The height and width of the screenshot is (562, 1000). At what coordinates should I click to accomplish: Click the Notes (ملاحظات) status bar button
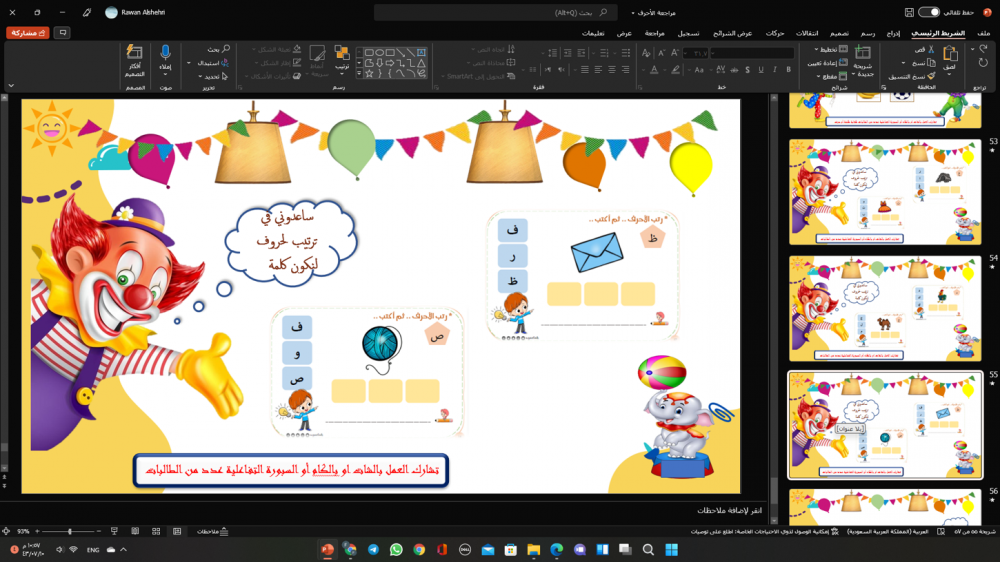[x=213, y=531]
